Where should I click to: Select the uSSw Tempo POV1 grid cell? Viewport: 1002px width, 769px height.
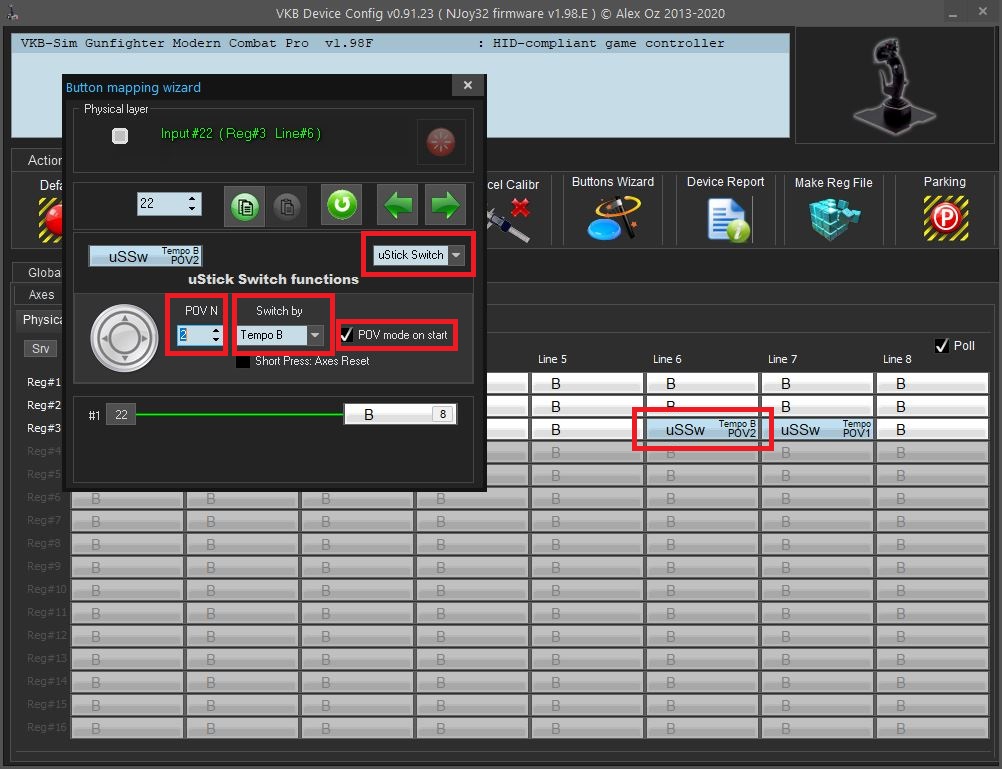coord(817,430)
